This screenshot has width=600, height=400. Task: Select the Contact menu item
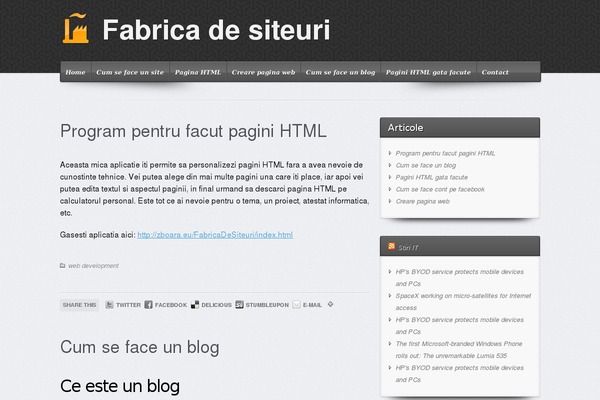point(495,72)
